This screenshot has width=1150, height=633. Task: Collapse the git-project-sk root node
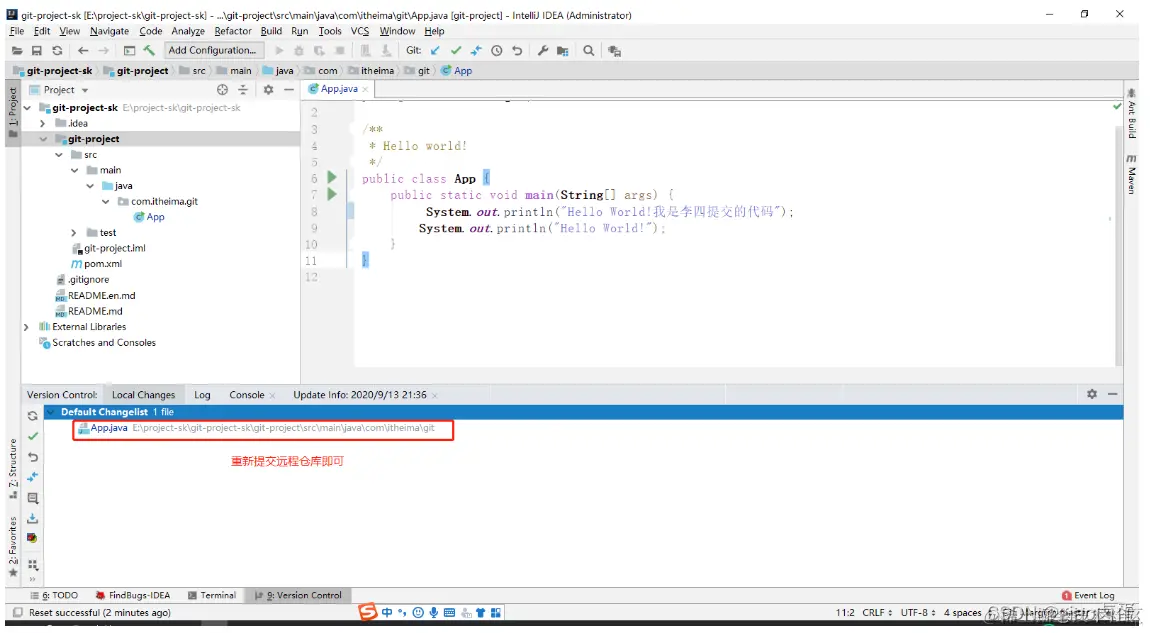pos(27,108)
